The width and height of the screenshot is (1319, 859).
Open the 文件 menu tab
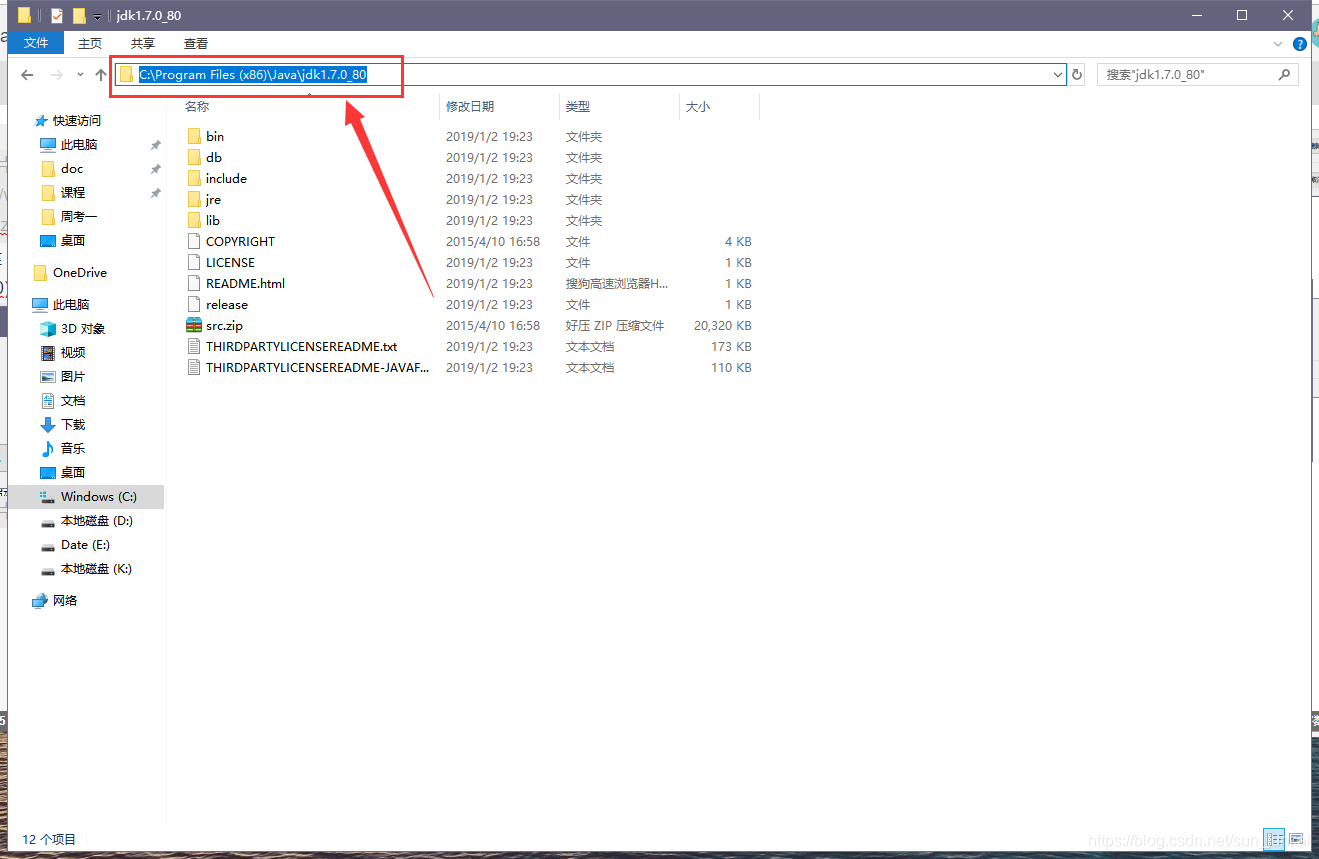(x=36, y=43)
